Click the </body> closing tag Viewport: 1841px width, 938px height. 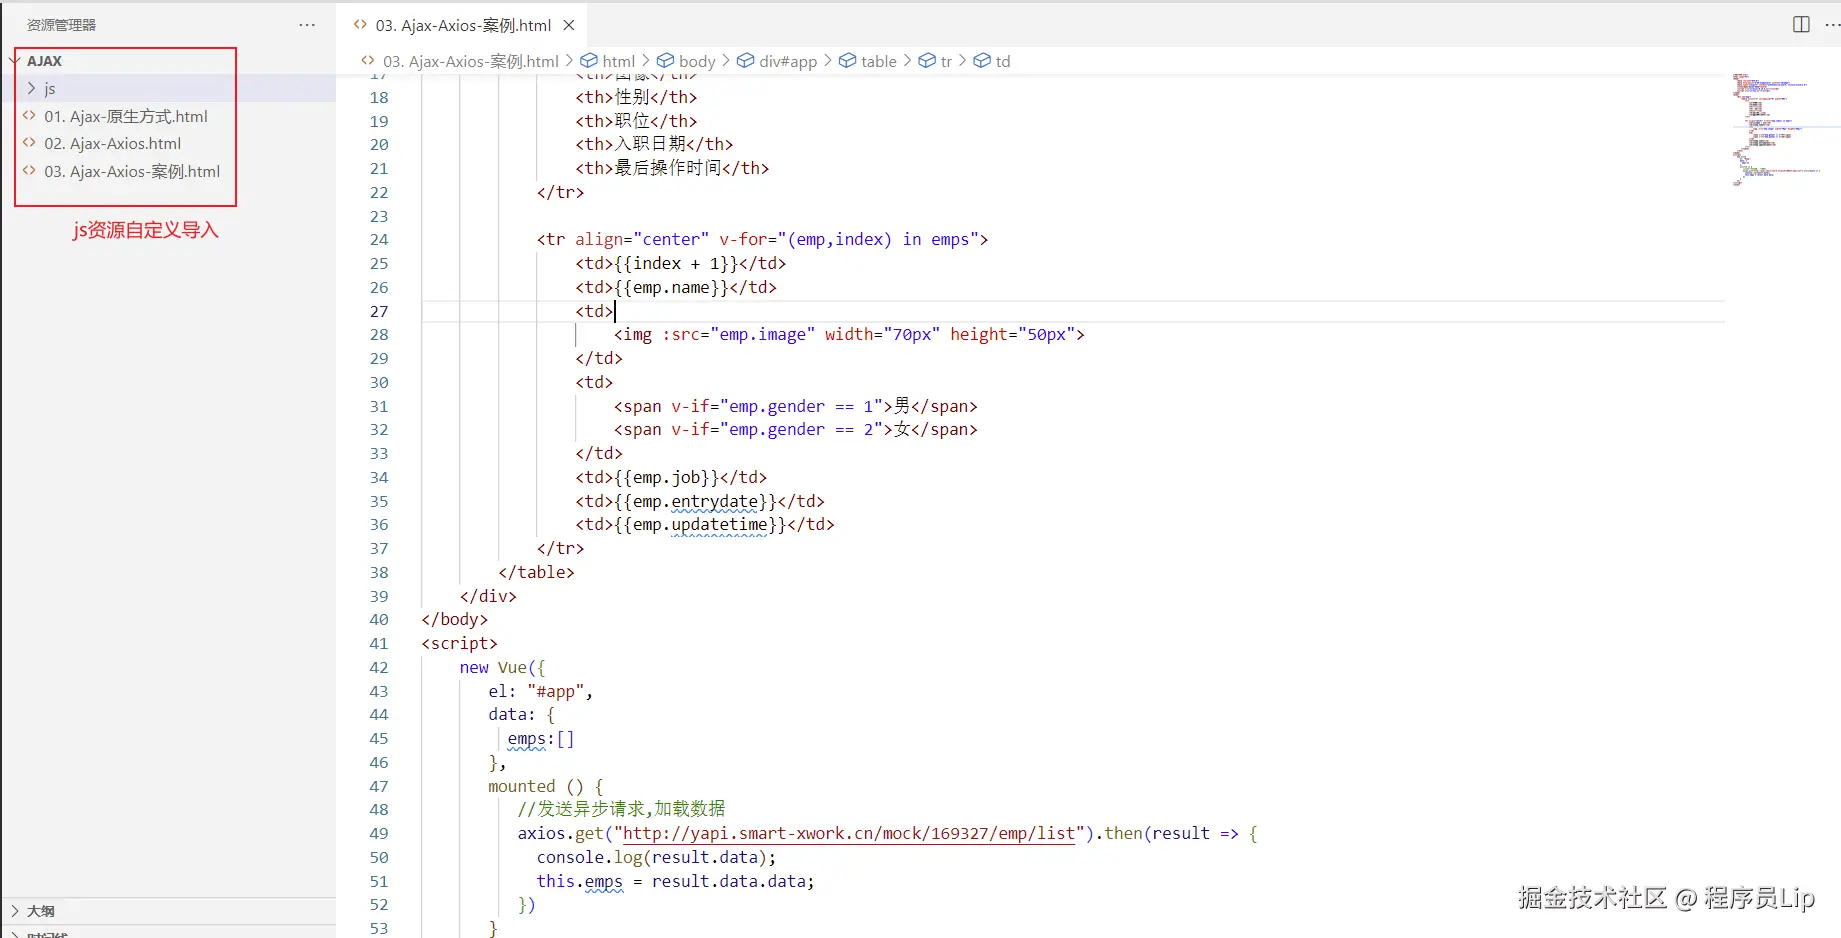pos(455,620)
